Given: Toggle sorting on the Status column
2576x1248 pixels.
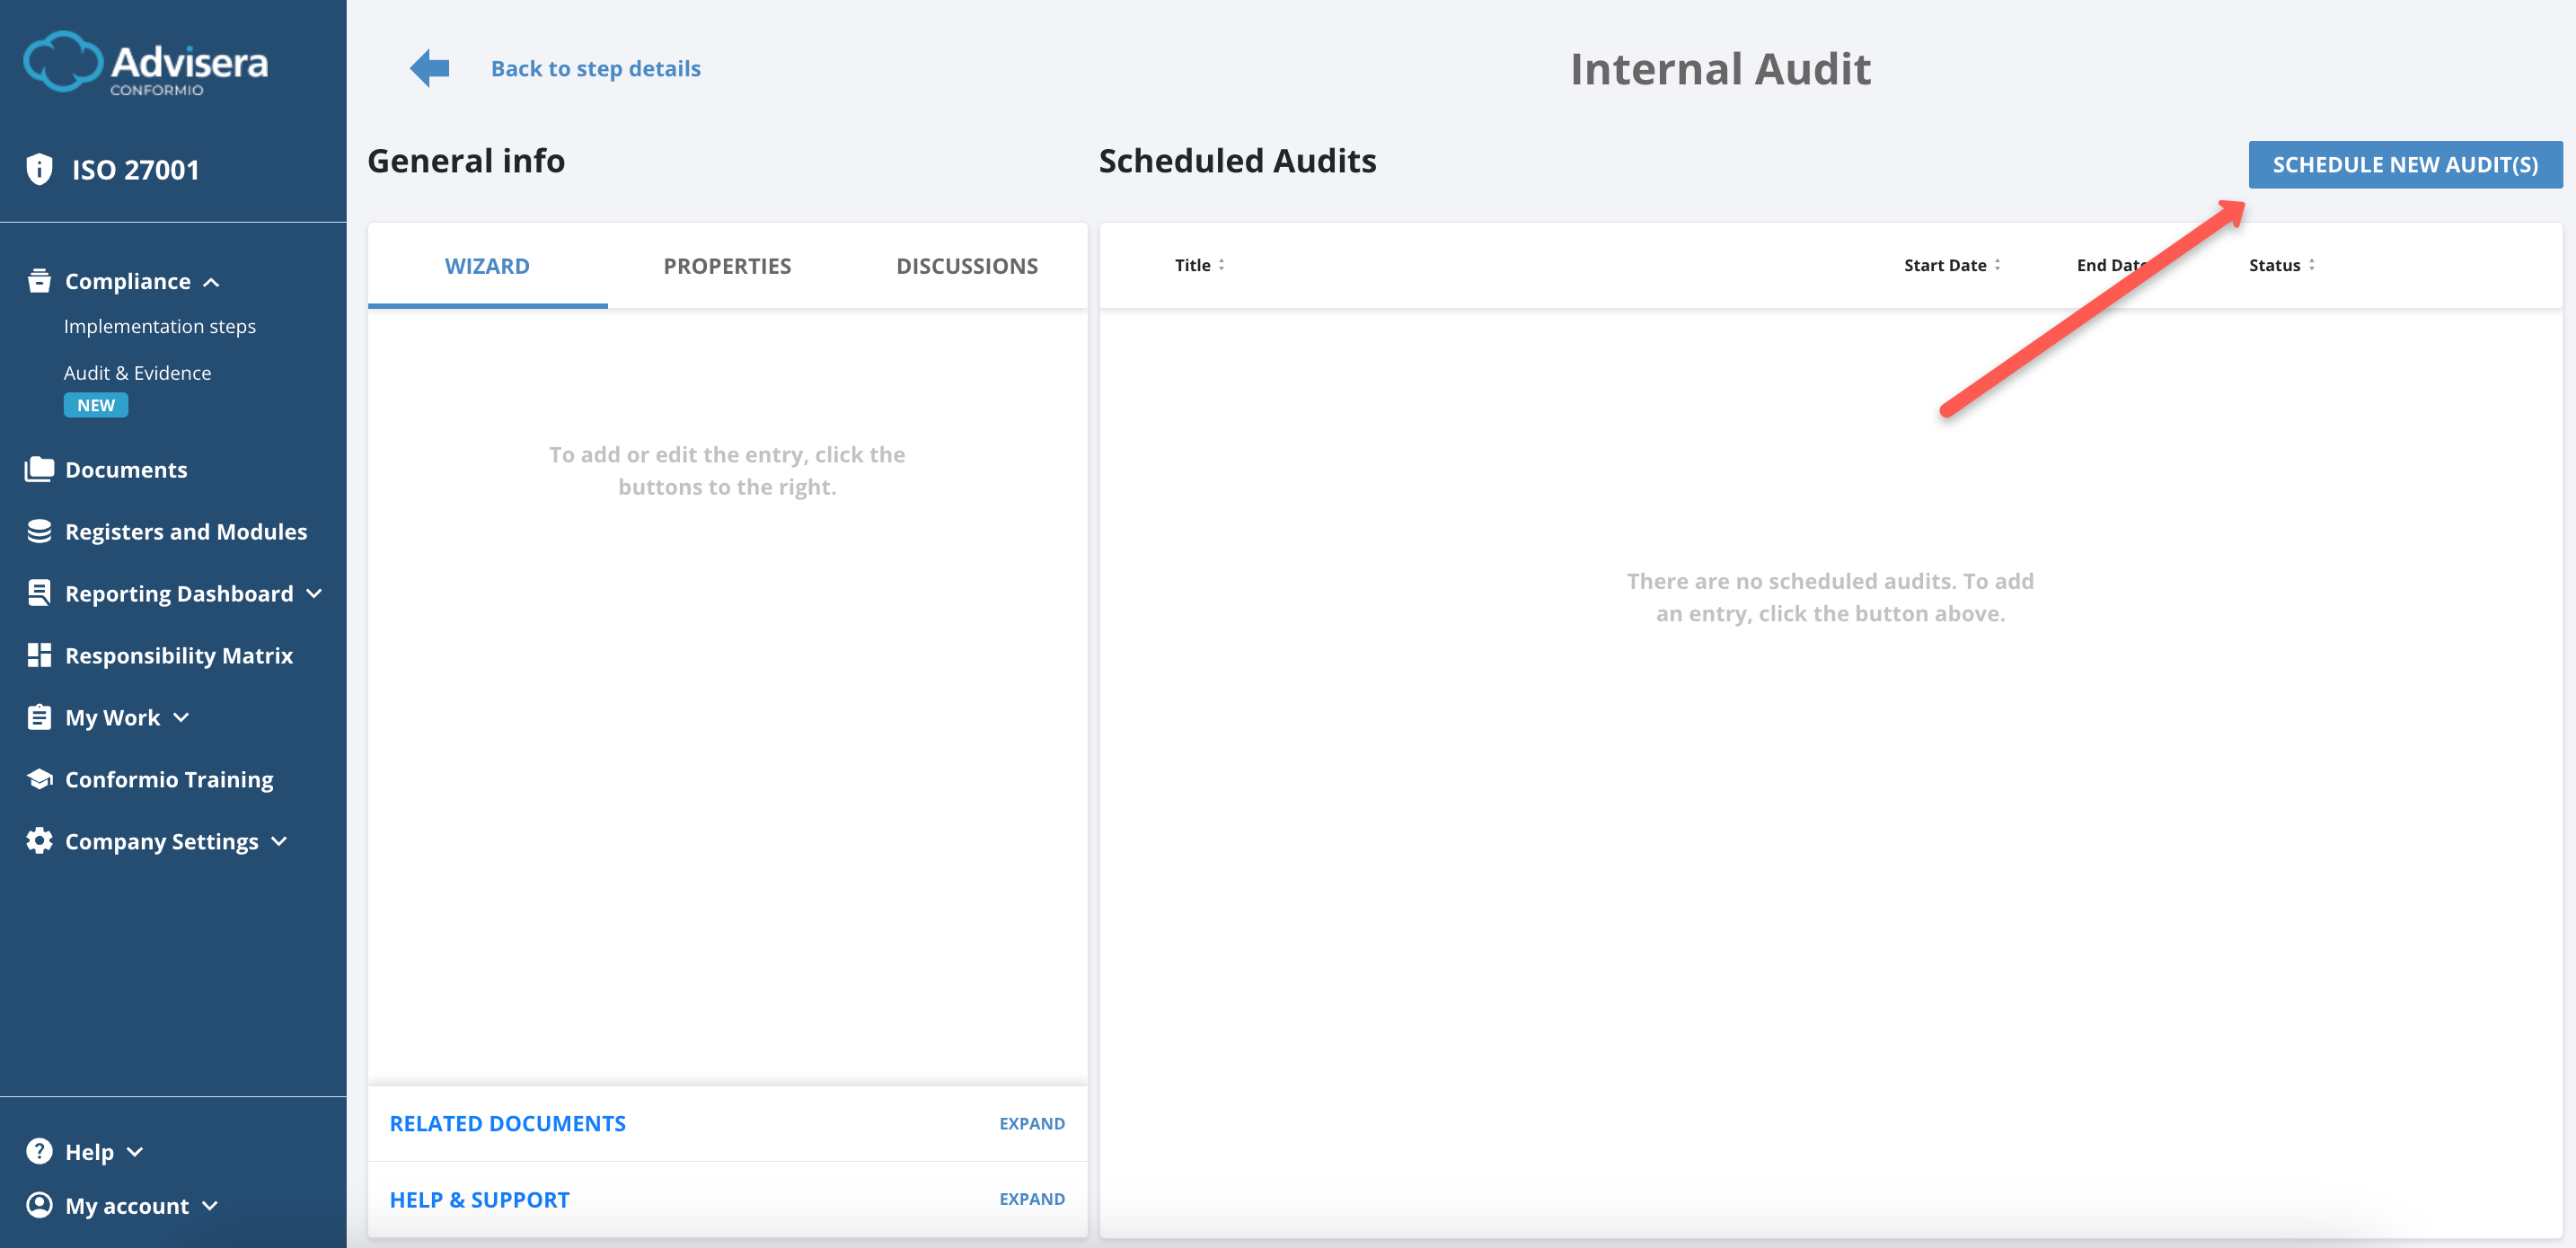Looking at the screenshot, I should [2311, 264].
